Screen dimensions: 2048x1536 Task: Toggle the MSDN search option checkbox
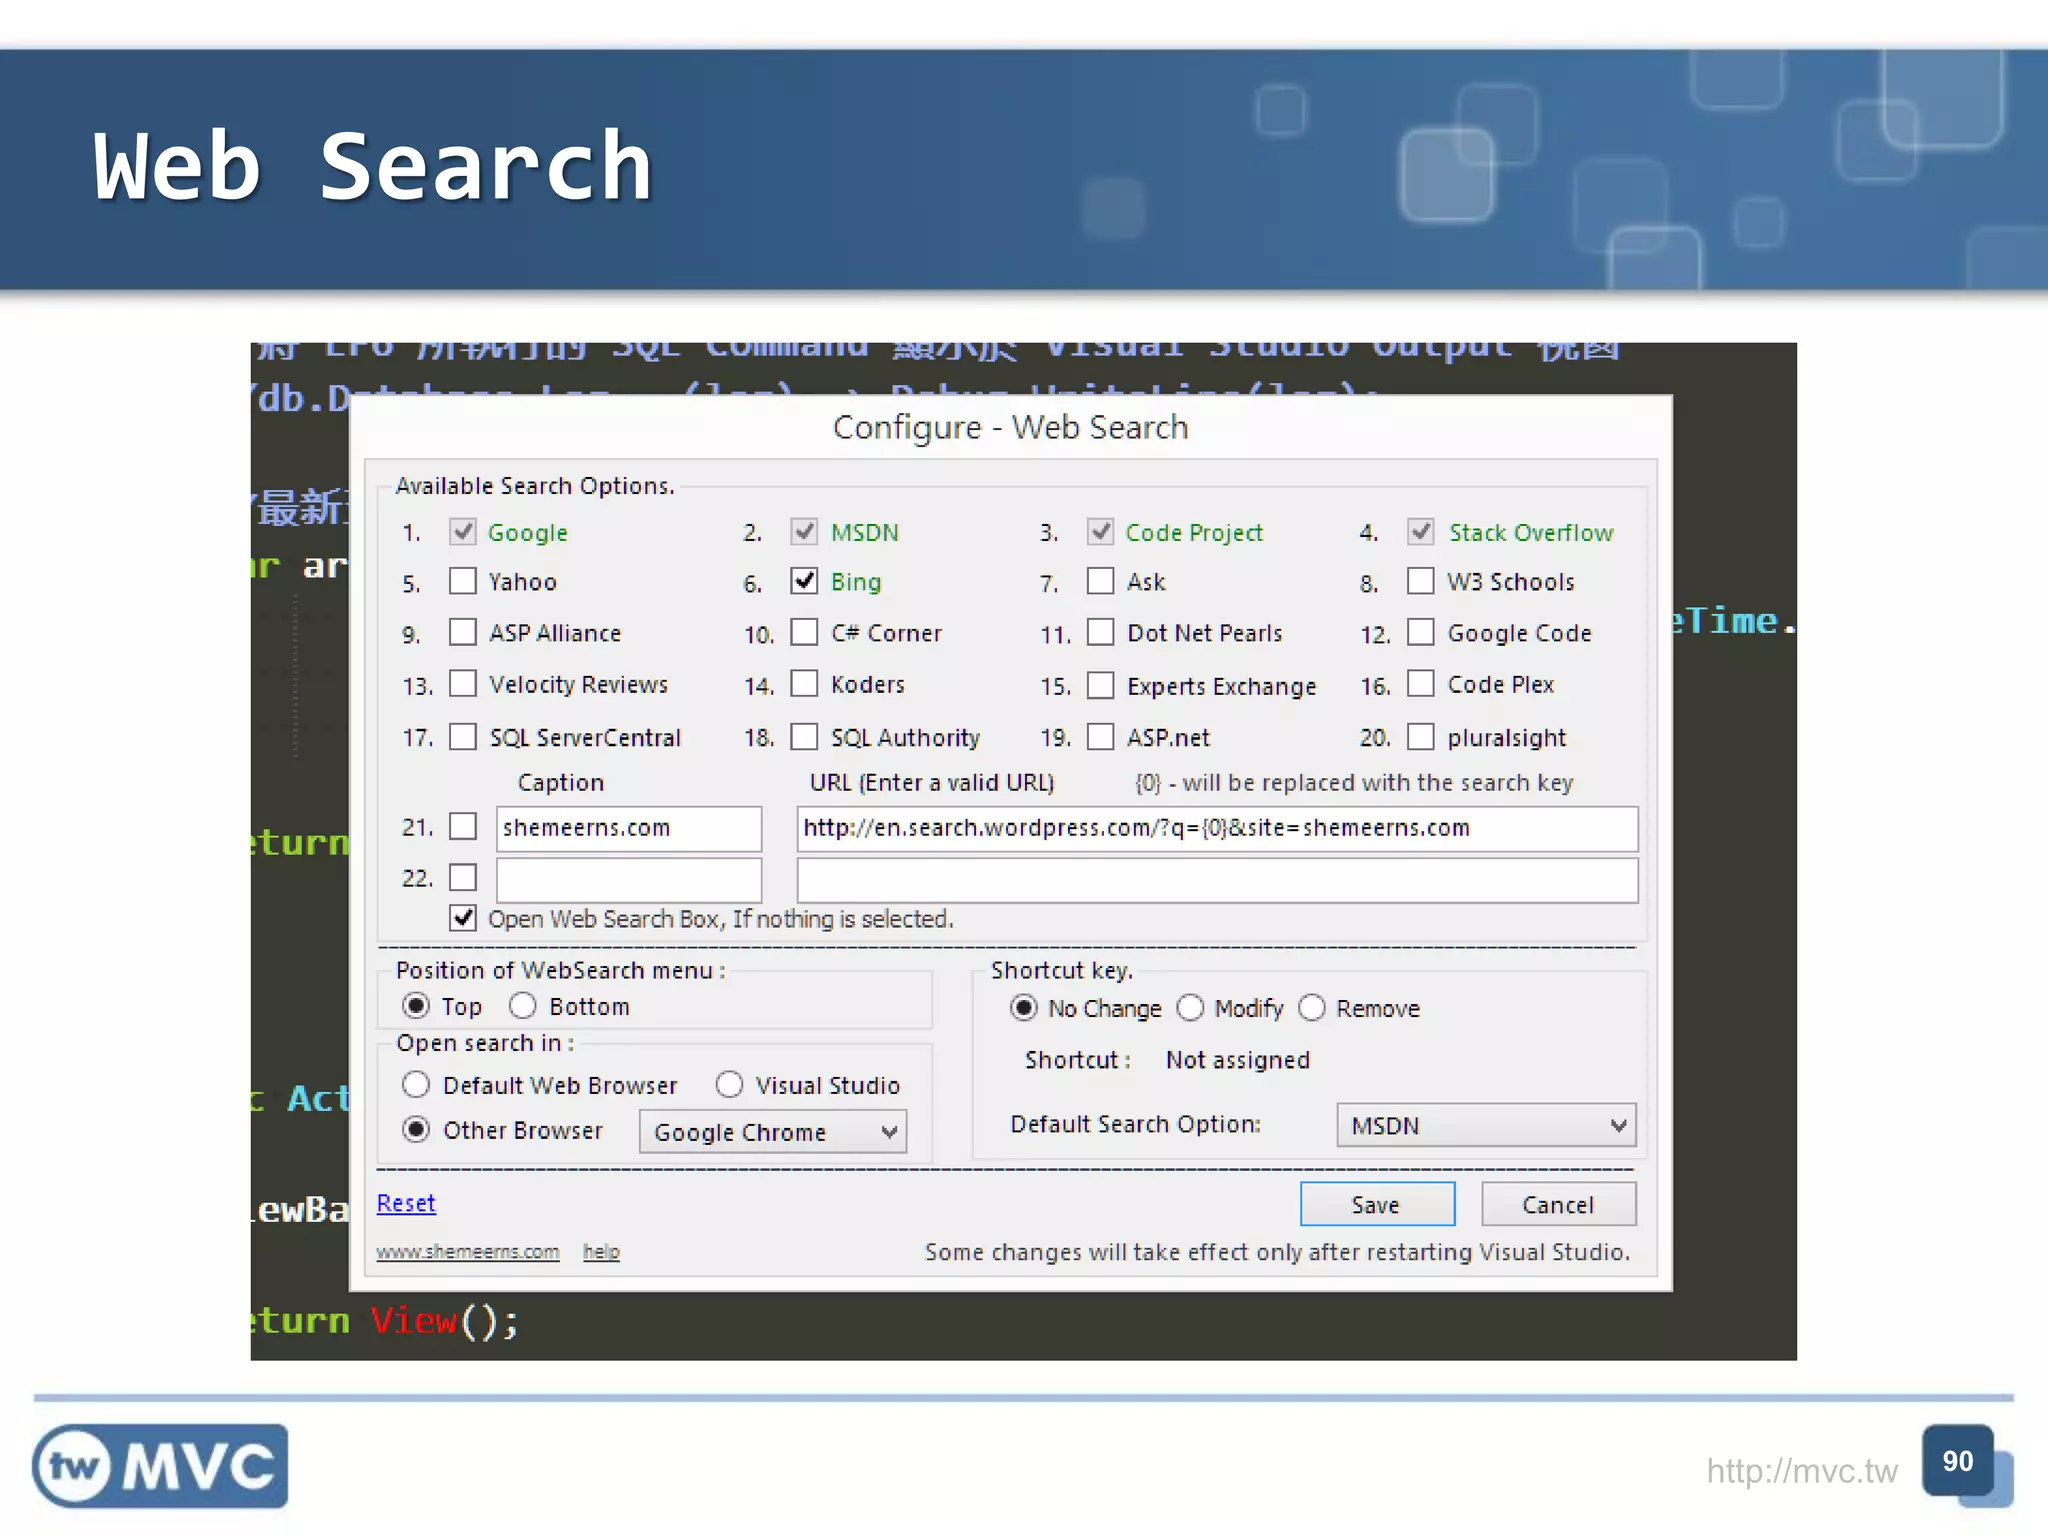tap(804, 531)
